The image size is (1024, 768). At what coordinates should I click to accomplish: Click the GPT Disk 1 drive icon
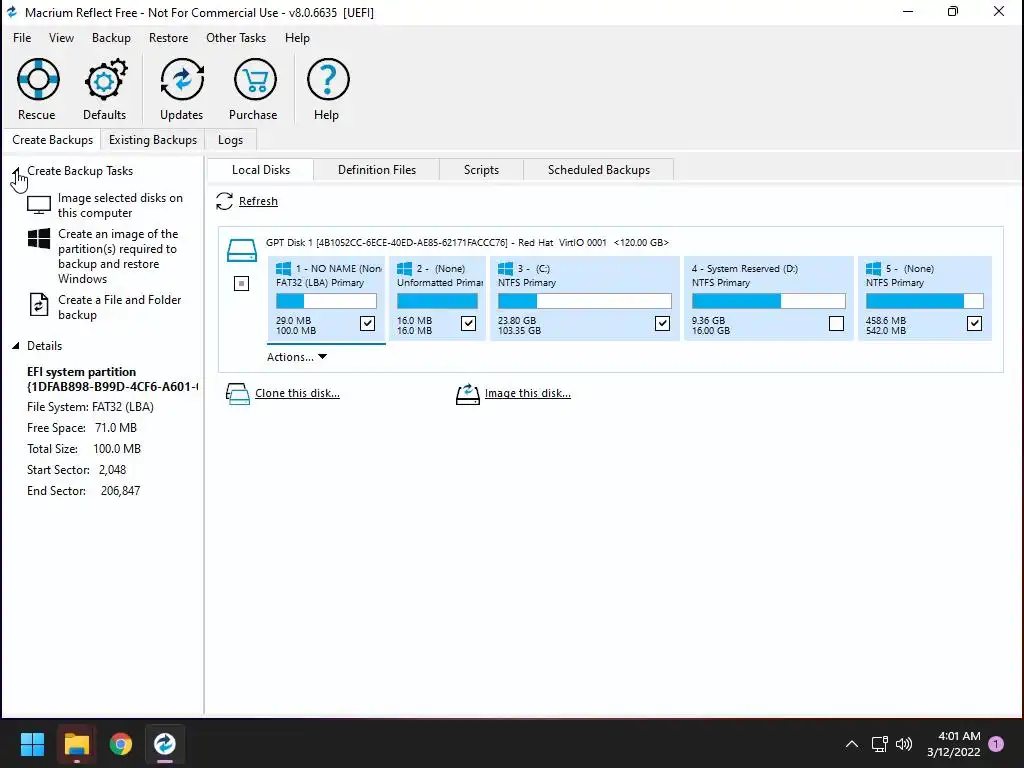click(x=242, y=250)
